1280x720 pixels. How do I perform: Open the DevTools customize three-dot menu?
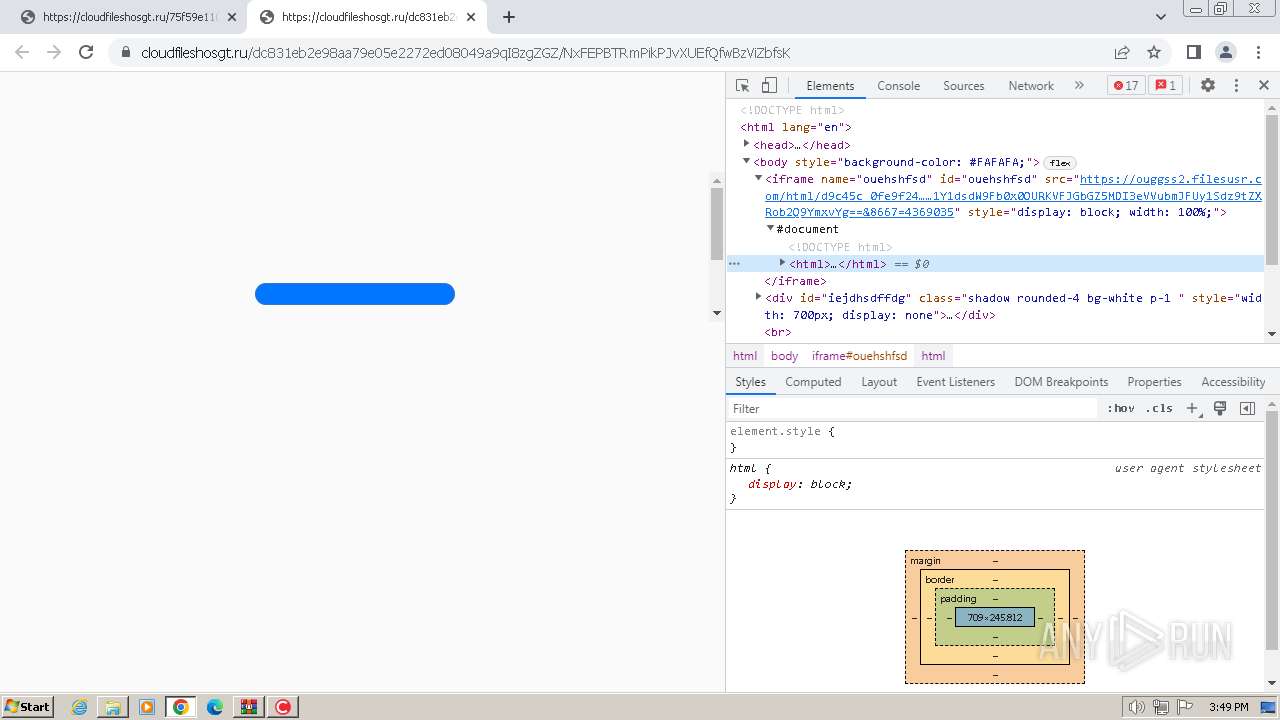[x=1236, y=85]
